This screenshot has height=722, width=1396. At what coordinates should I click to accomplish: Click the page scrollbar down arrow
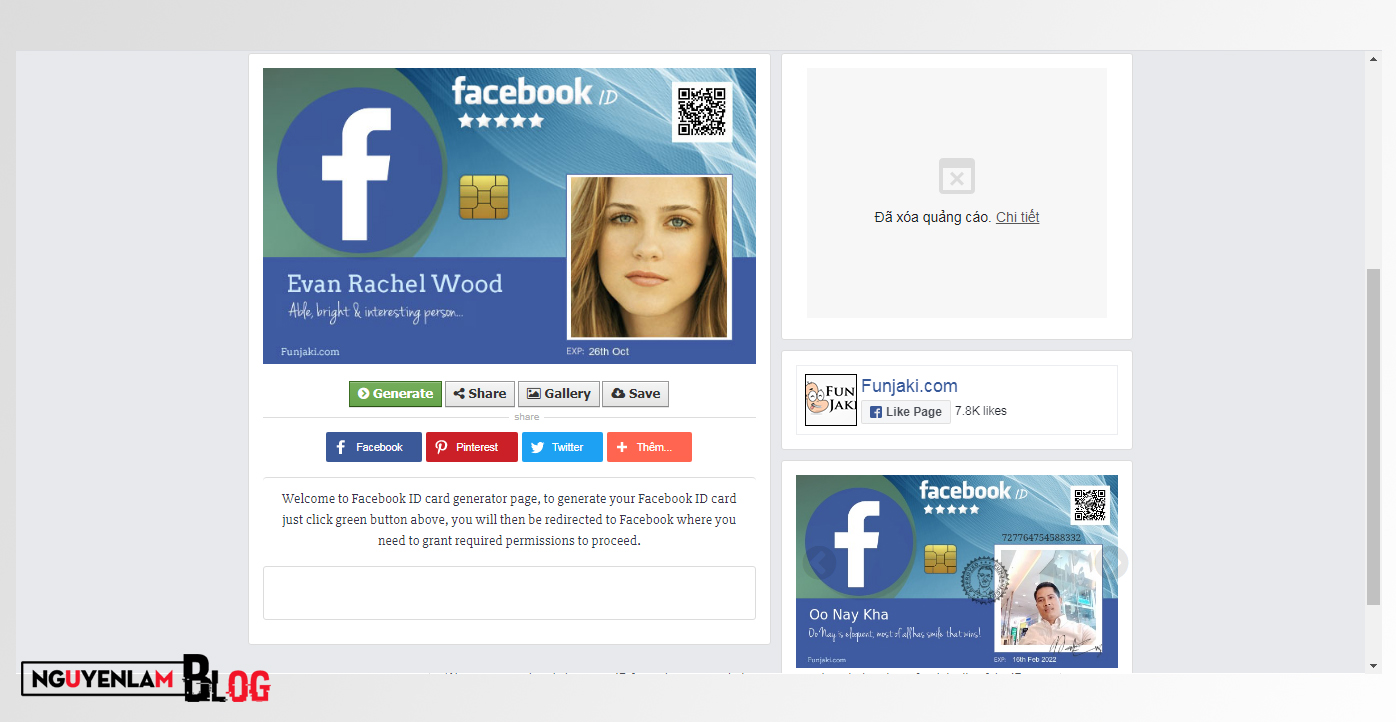(x=1374, y=665)
